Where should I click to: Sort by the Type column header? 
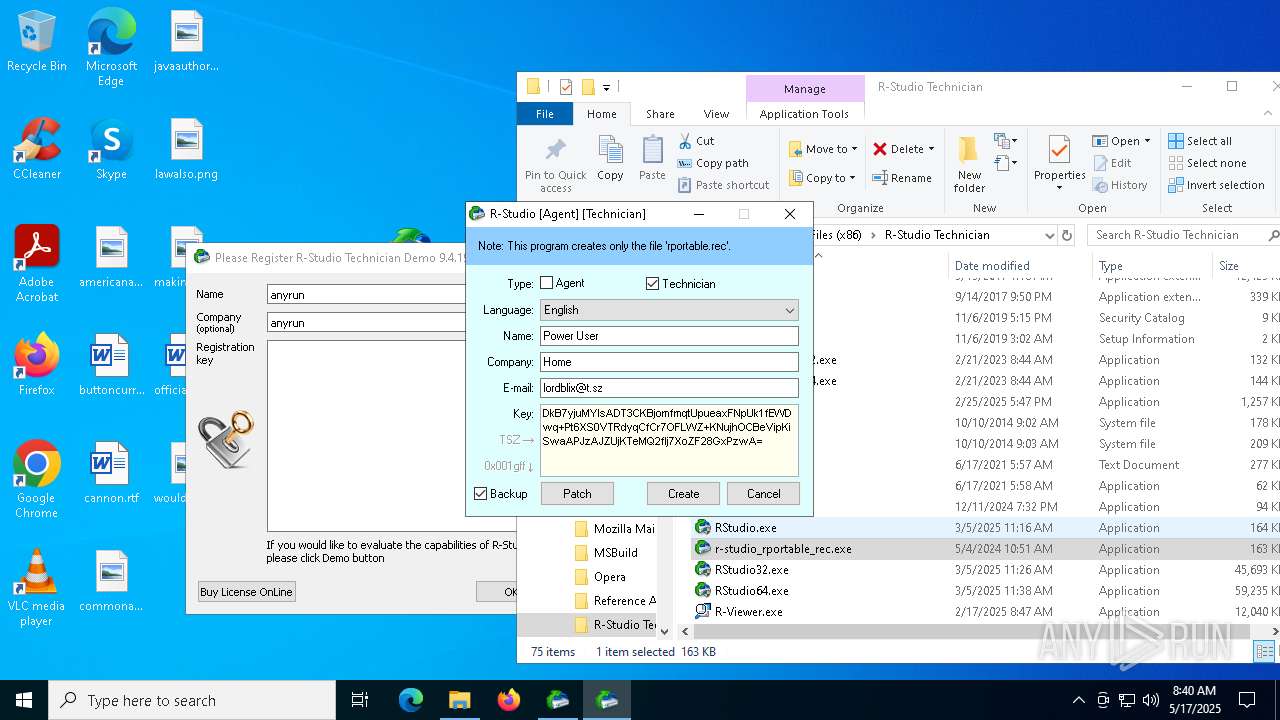click(1151, 265)
